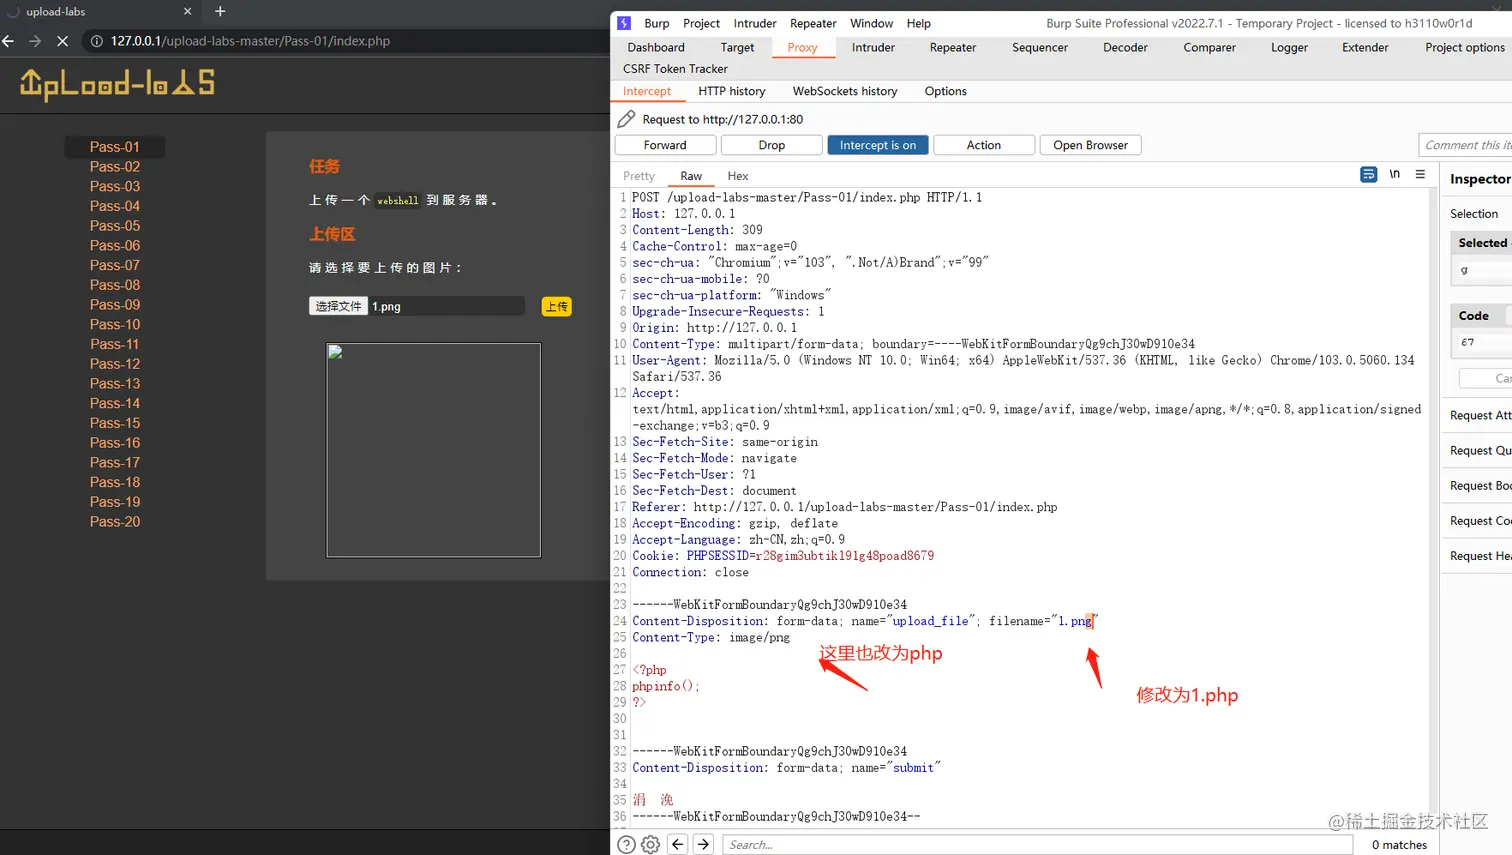Go to next search match arrow
1512x855 pixels.
coord(703,844)
